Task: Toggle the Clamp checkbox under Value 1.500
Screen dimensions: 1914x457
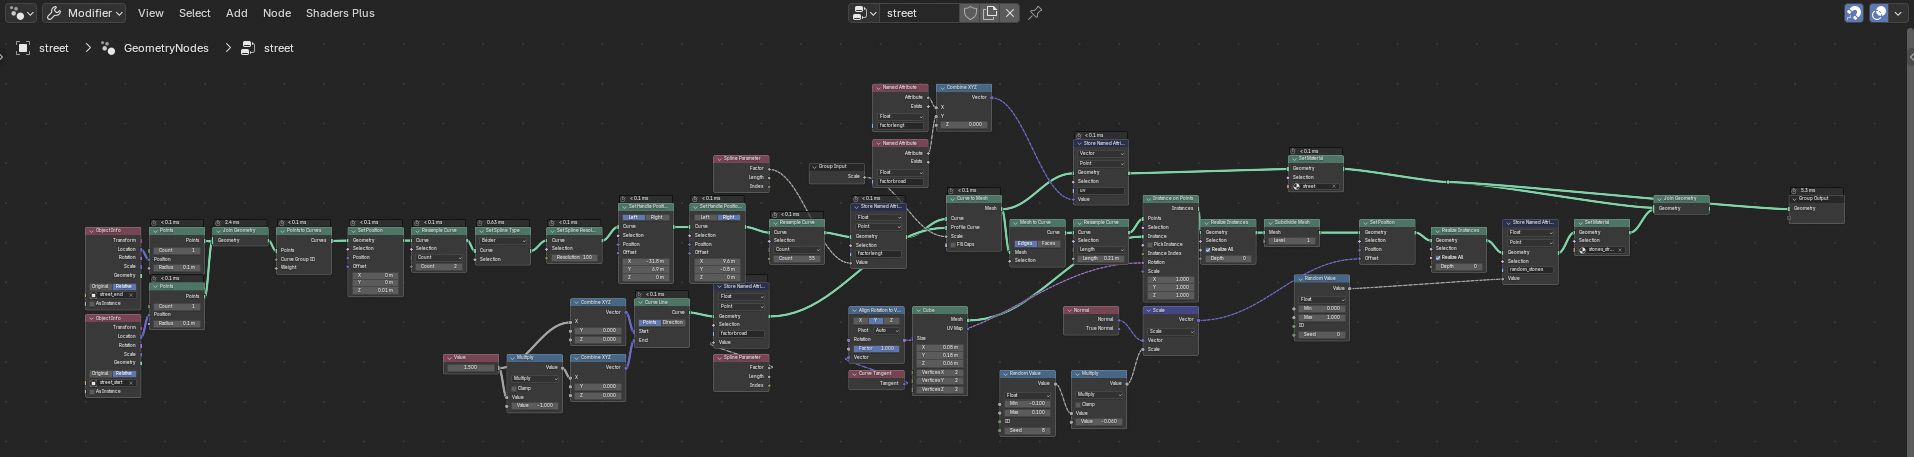Action: [x=513, y=388]
